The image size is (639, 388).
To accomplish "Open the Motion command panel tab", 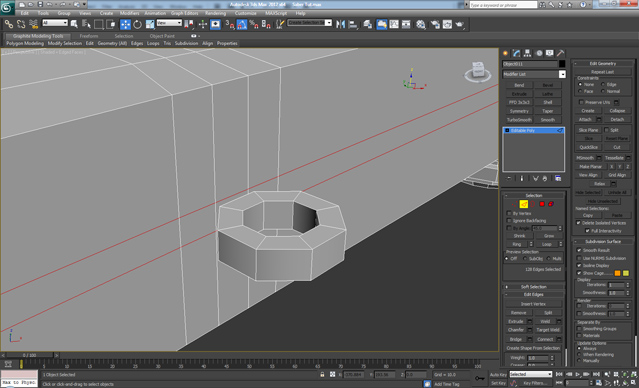I will click(539, 53).
